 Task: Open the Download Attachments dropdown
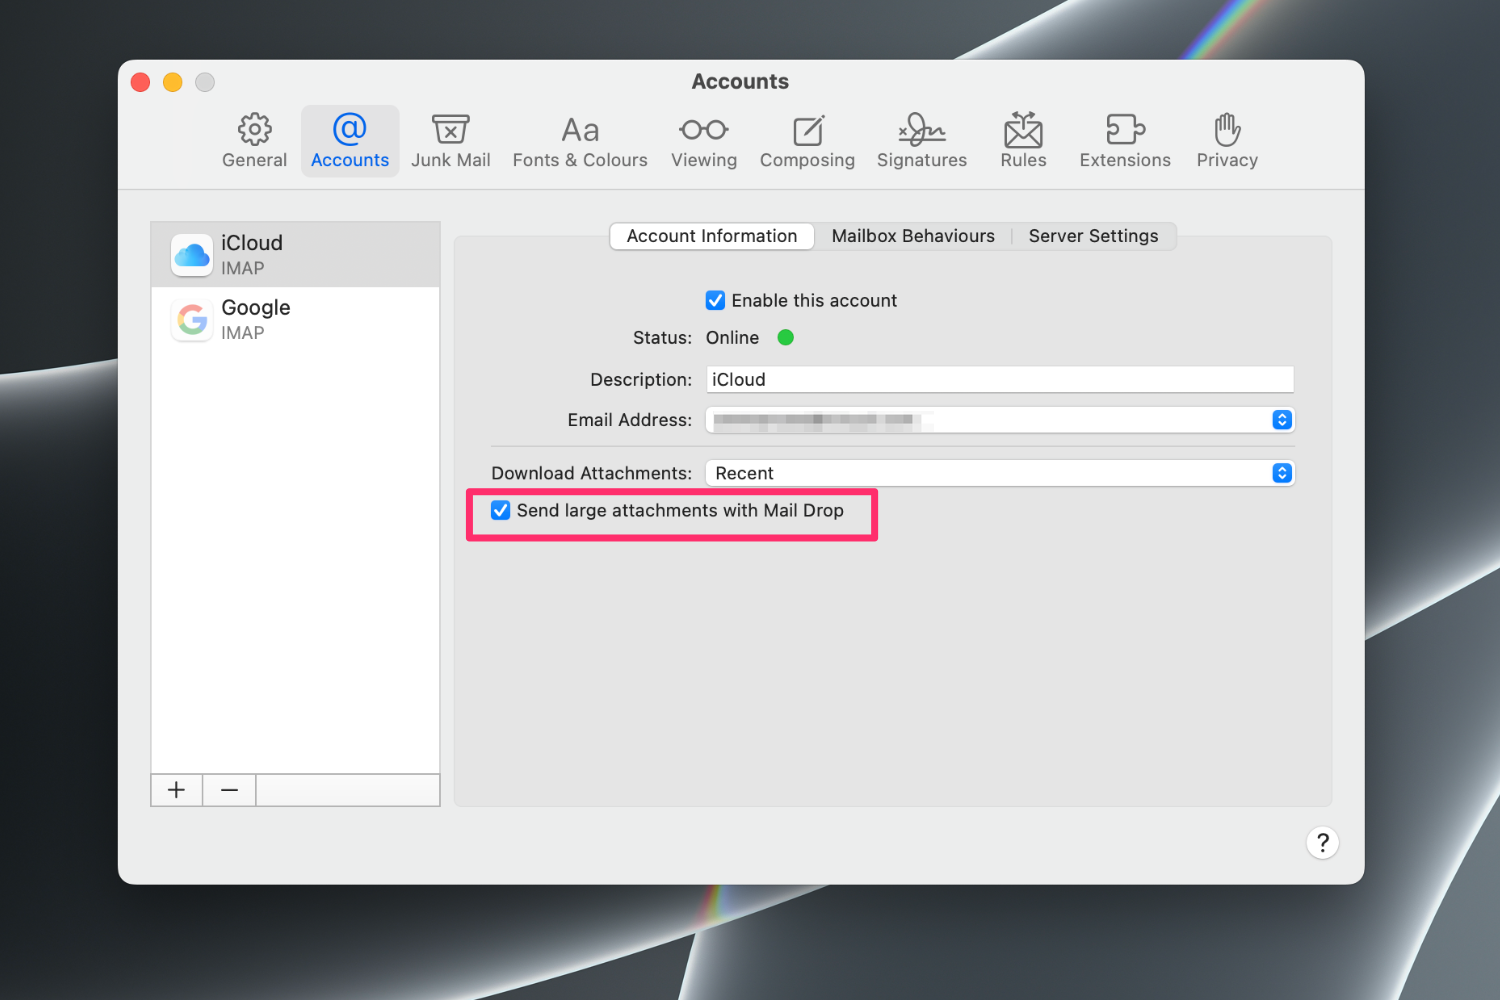(1281, 472)
